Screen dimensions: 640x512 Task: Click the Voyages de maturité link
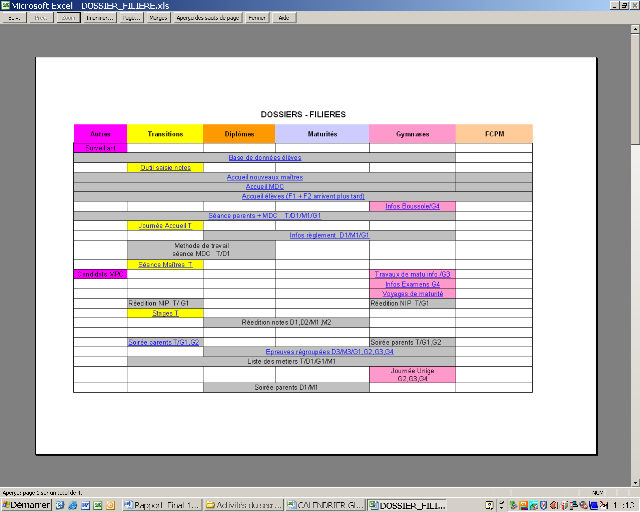[x=413, y=294]
